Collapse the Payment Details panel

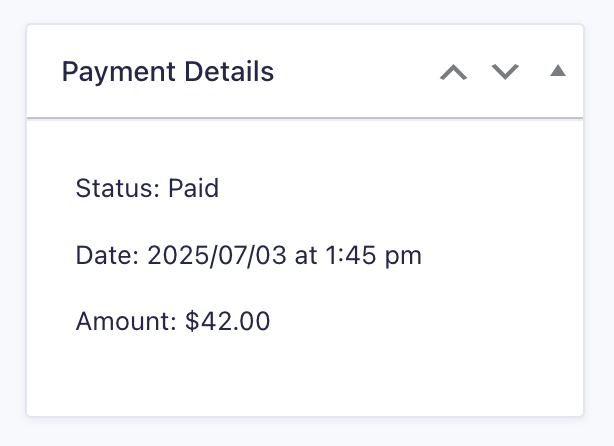point(558,71)
